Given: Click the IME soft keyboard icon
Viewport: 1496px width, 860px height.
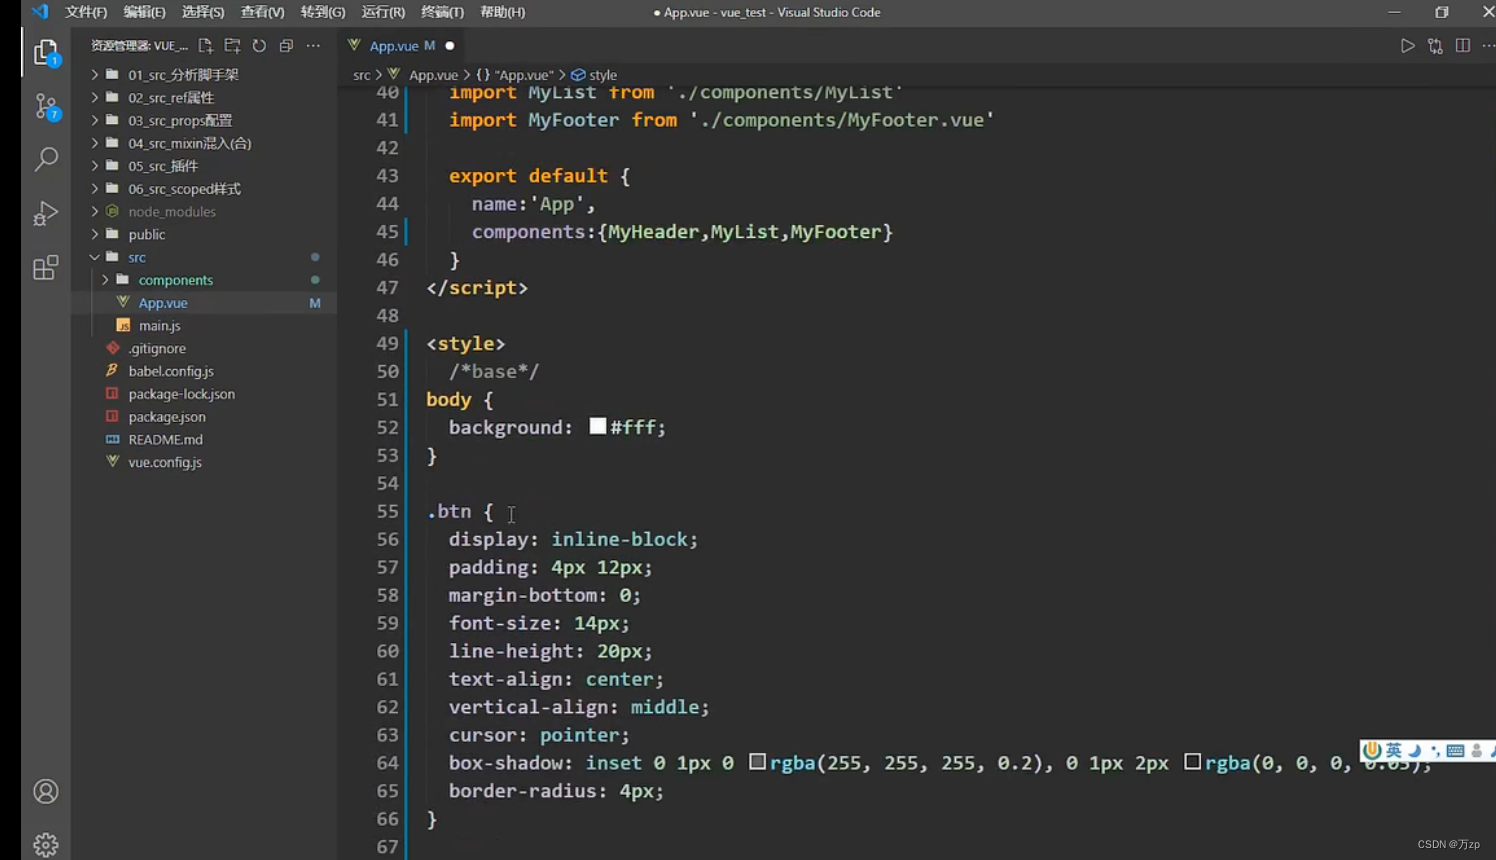Looking at the screenshot, I should [x=1455, y=750].
